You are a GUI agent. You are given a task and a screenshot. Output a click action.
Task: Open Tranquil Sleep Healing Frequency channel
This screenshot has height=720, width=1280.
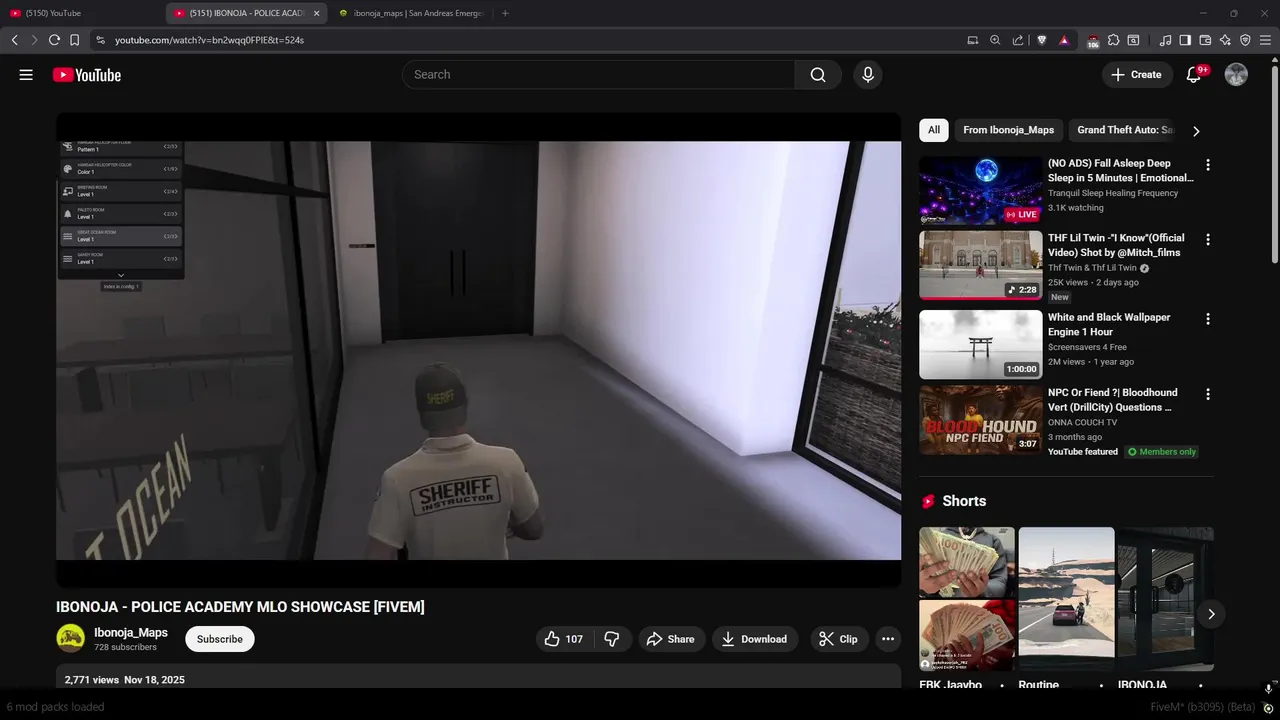(x=1113, y=193)
